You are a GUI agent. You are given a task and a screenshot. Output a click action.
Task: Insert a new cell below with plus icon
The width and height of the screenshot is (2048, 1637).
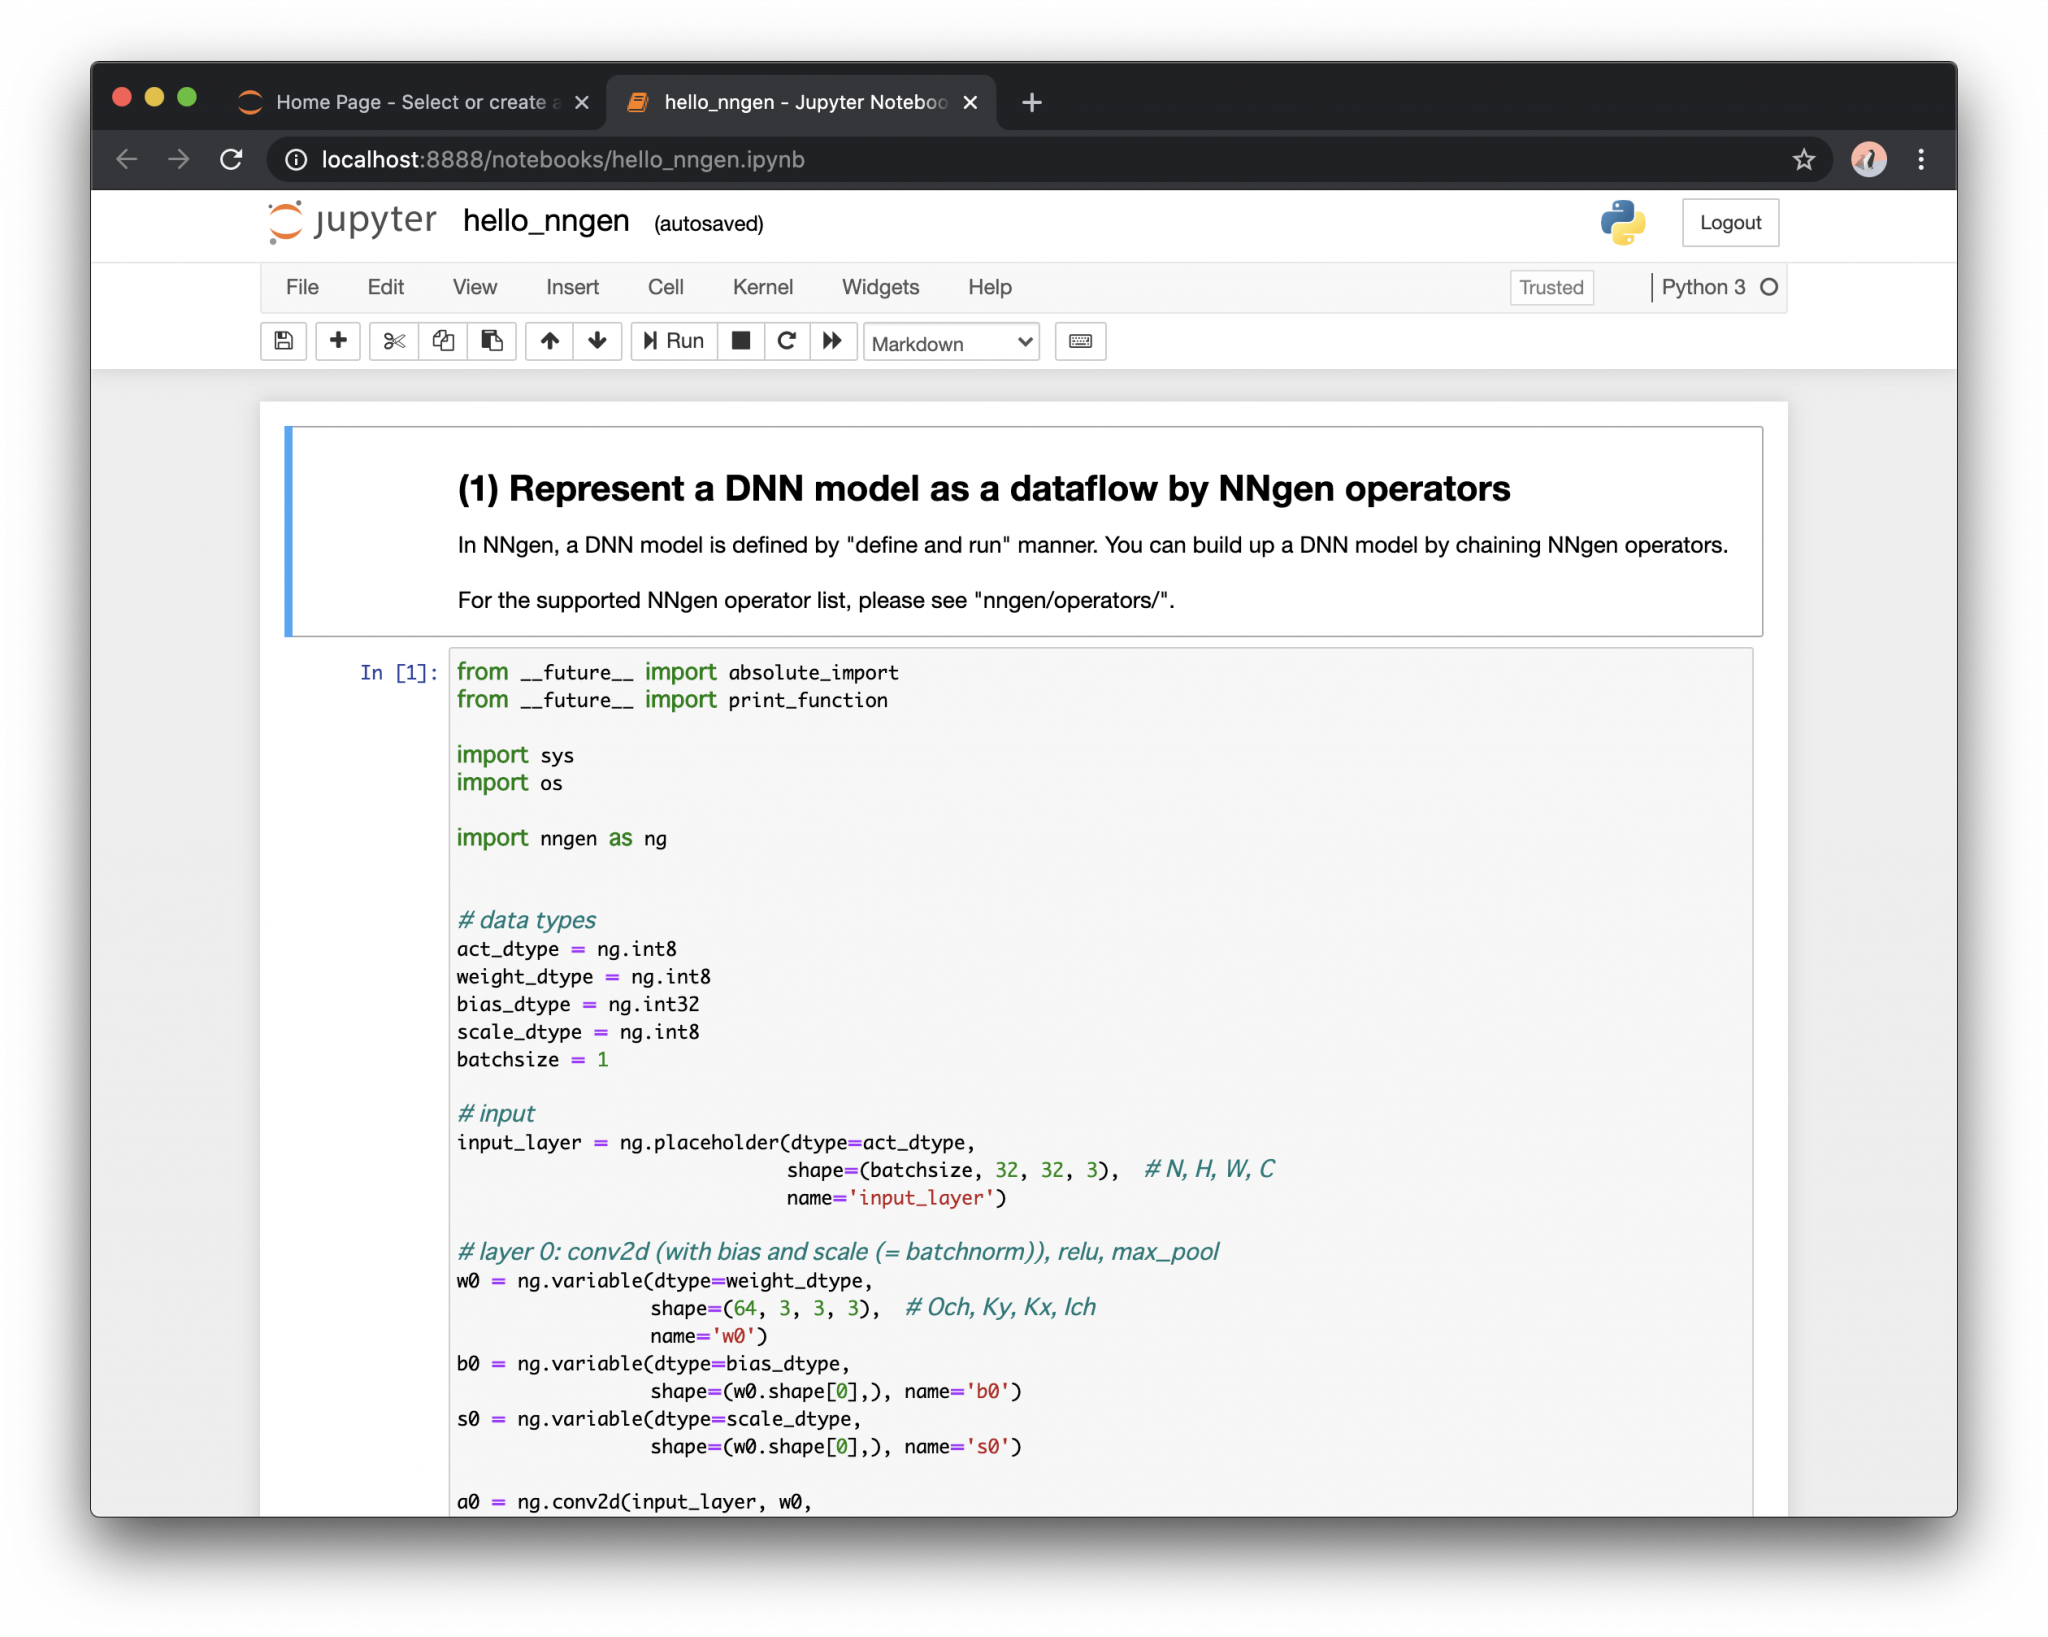coord(338,341)
